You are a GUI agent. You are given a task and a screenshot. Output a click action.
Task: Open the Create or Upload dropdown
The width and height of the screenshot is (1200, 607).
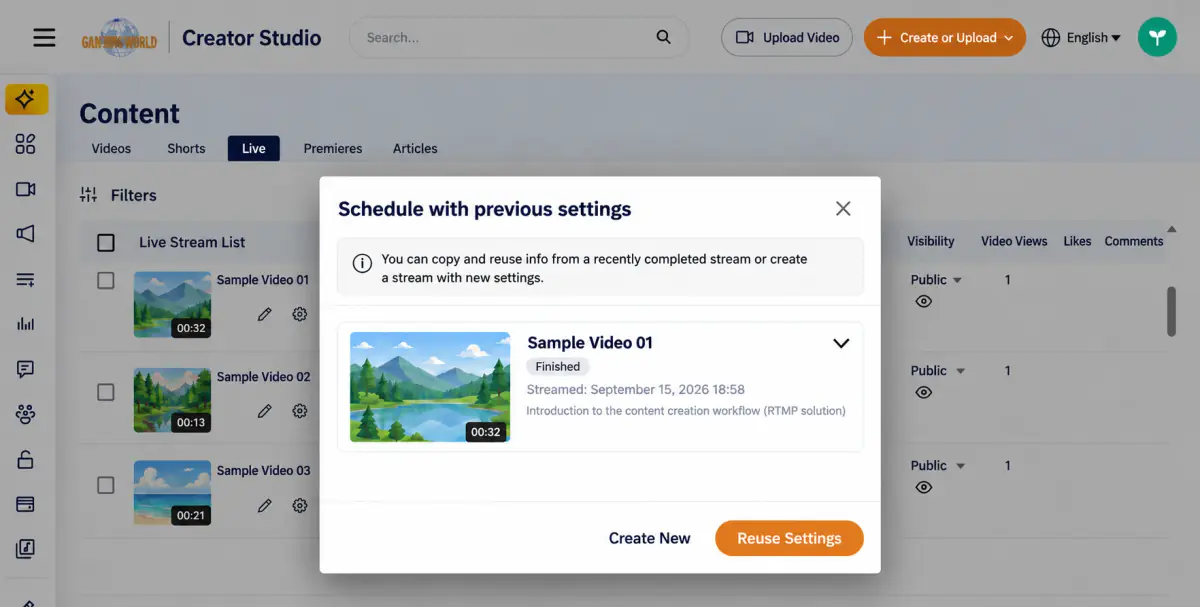[x=945, y=37]
